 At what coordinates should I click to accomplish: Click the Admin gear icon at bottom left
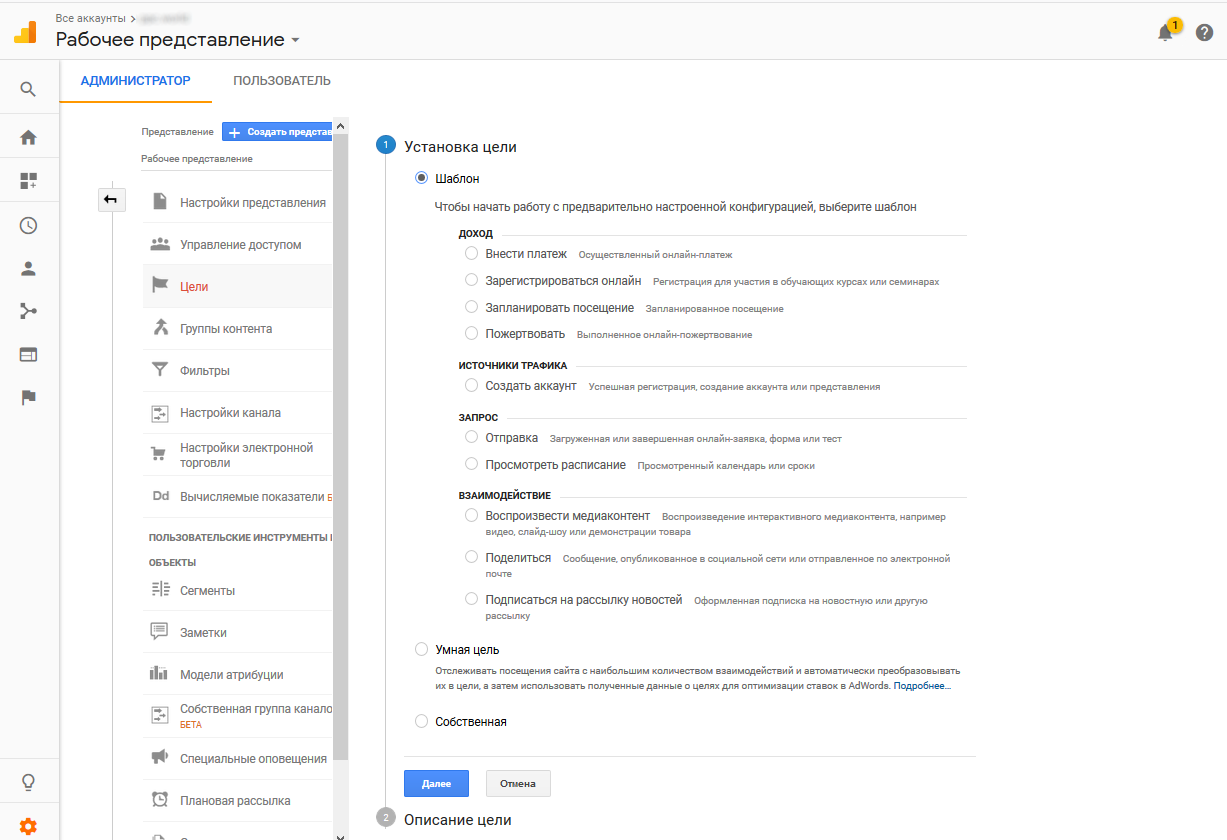tap(28, 826)
